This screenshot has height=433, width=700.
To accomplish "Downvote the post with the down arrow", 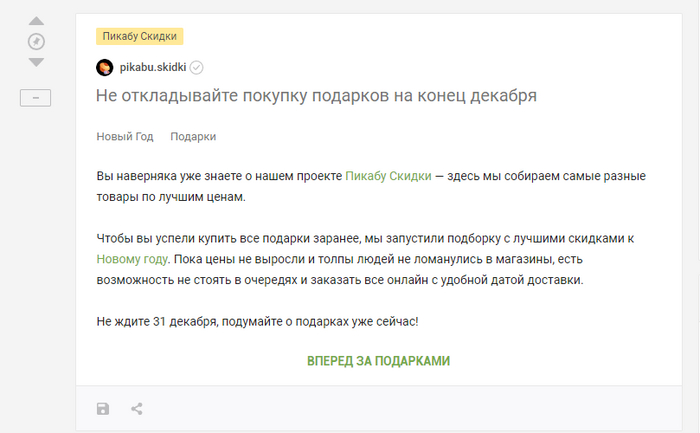I will [36, 62].
